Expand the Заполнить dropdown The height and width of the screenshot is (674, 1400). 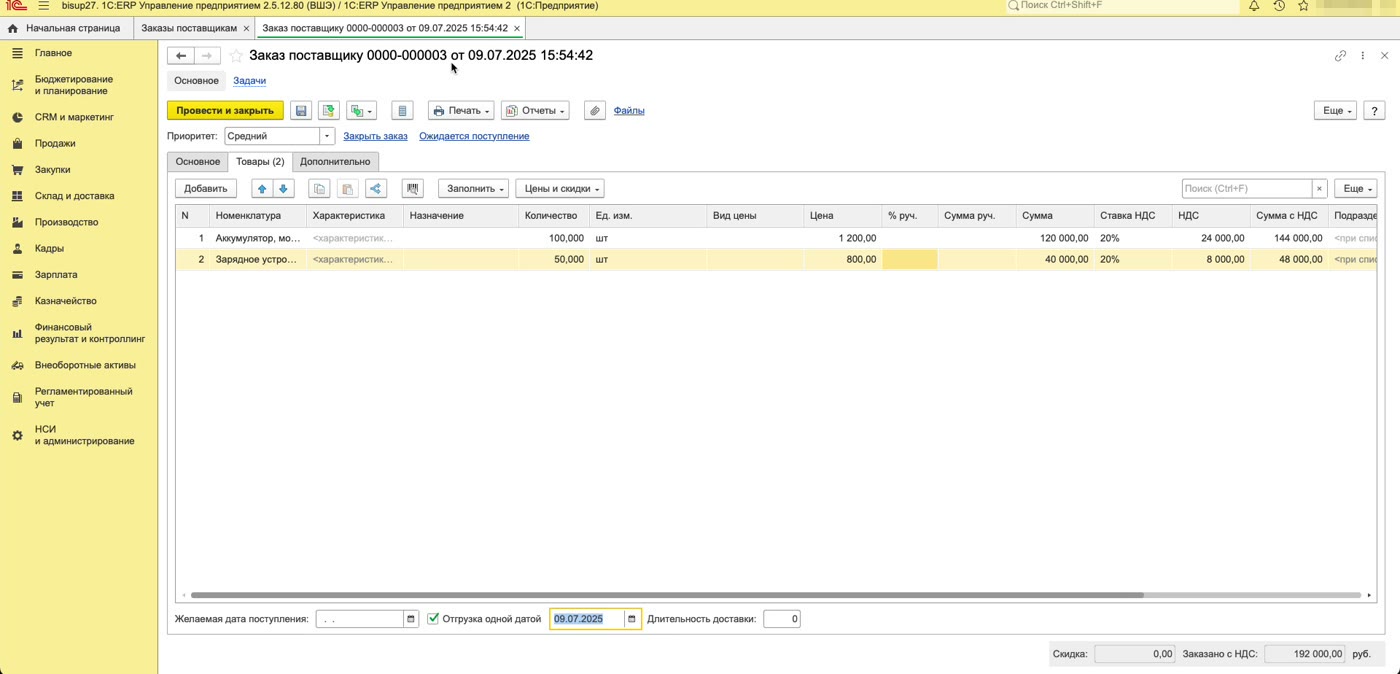pyautogui.click(x=473, y=189)
